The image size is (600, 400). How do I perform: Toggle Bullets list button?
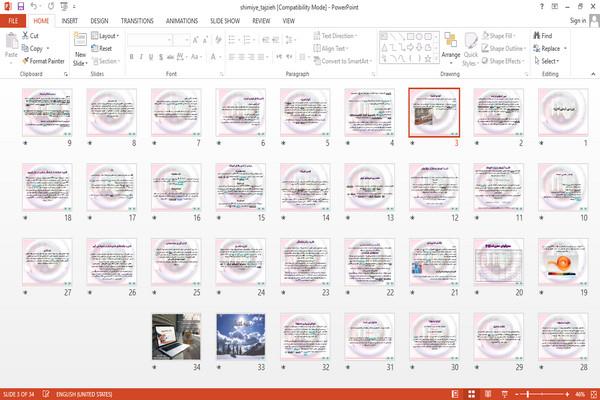[x=233, y=40]
